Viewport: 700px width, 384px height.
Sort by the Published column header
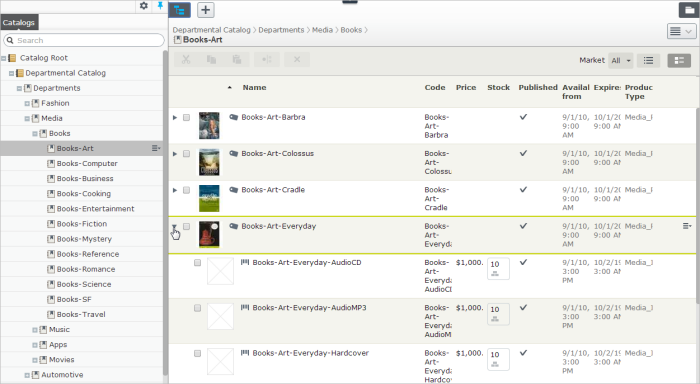(x=538, y=87)
